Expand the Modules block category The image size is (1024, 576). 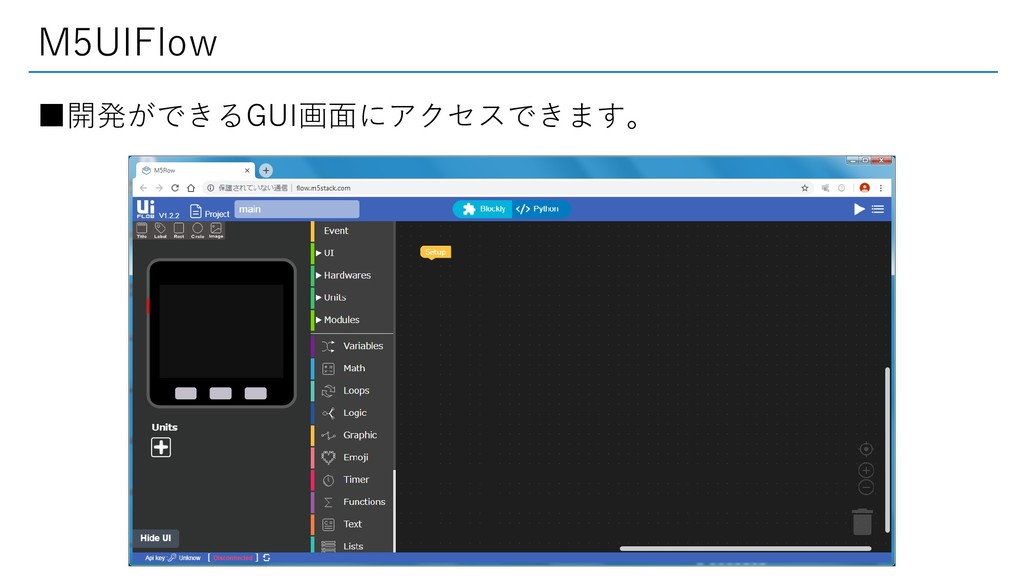pyautogui.click(x=353, y=319)
